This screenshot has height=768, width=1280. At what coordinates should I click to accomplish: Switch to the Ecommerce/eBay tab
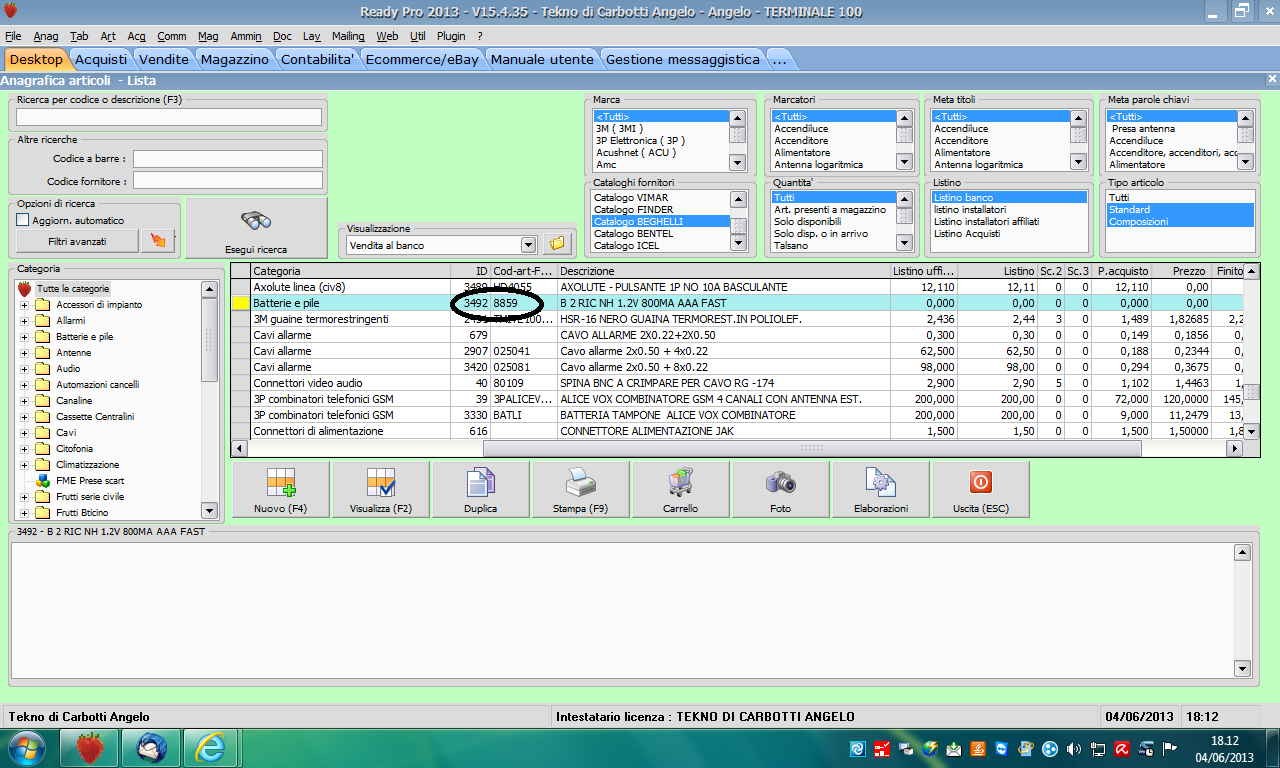click(x=422, y=59)
